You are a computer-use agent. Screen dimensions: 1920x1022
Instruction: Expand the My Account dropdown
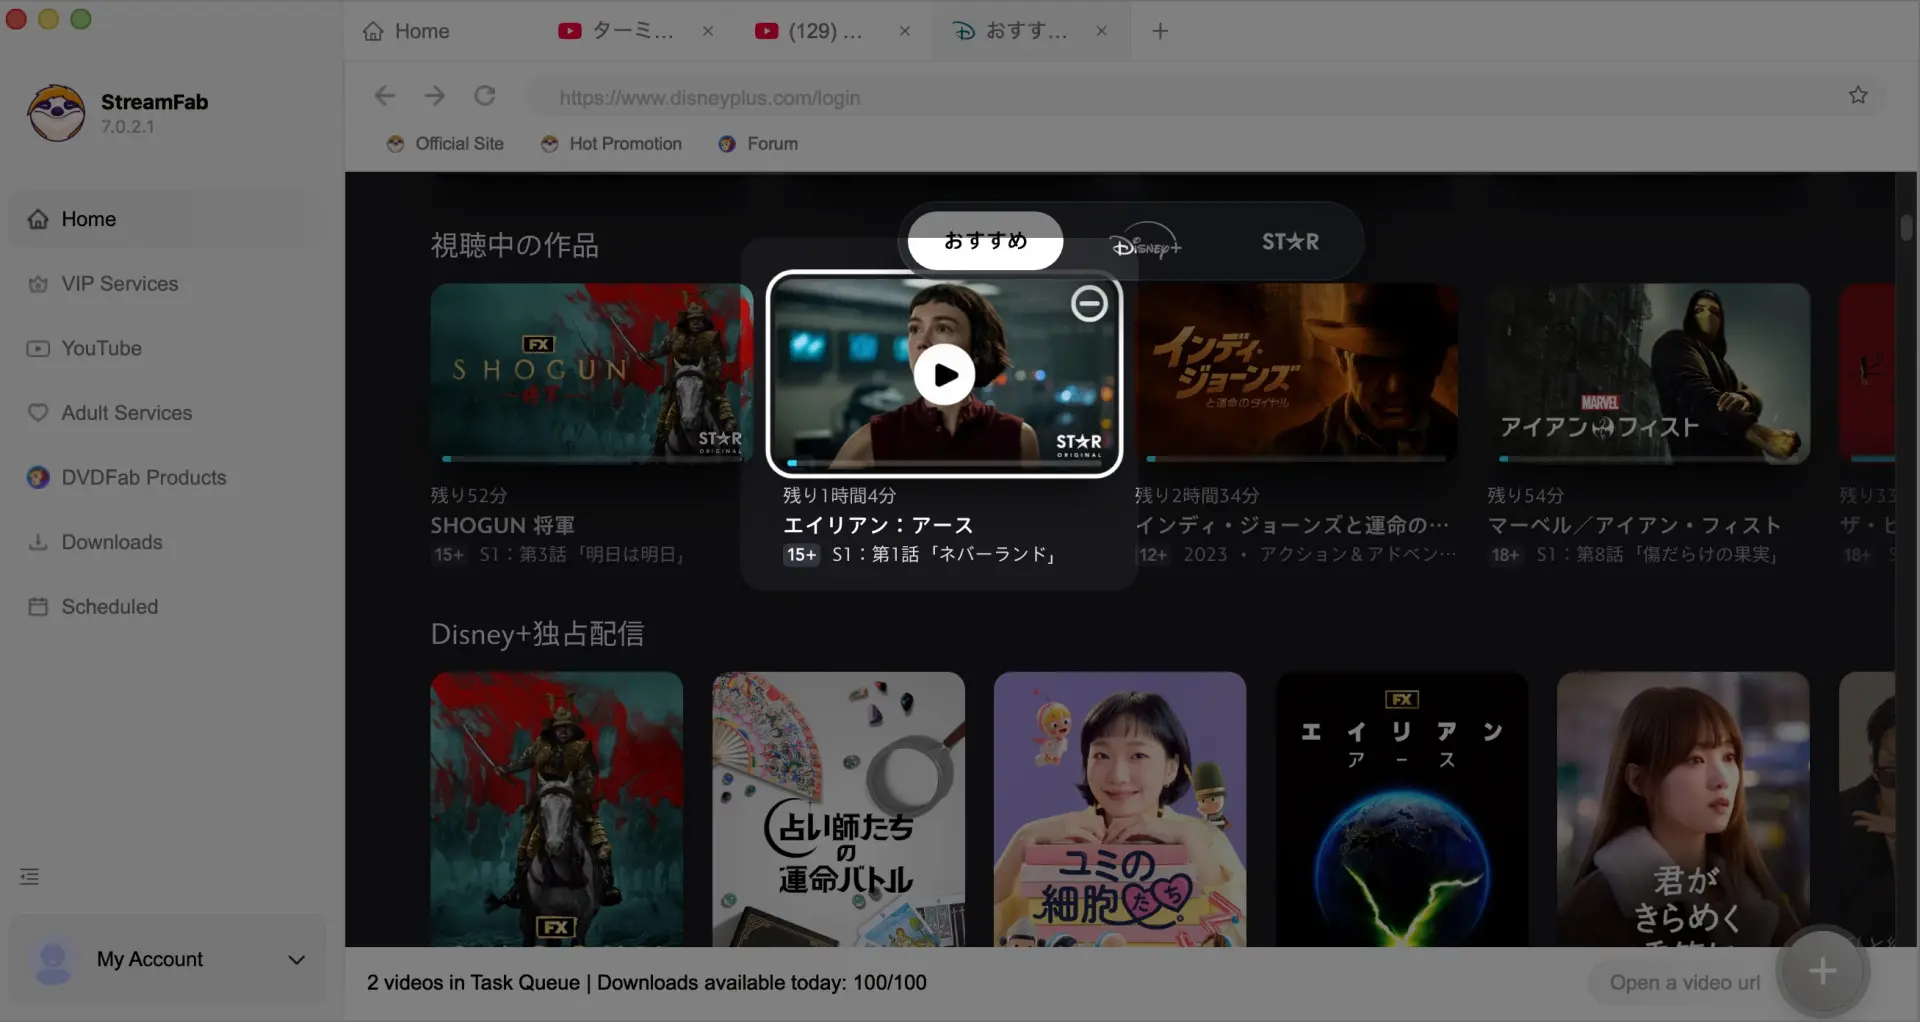[x=296, y=960]
